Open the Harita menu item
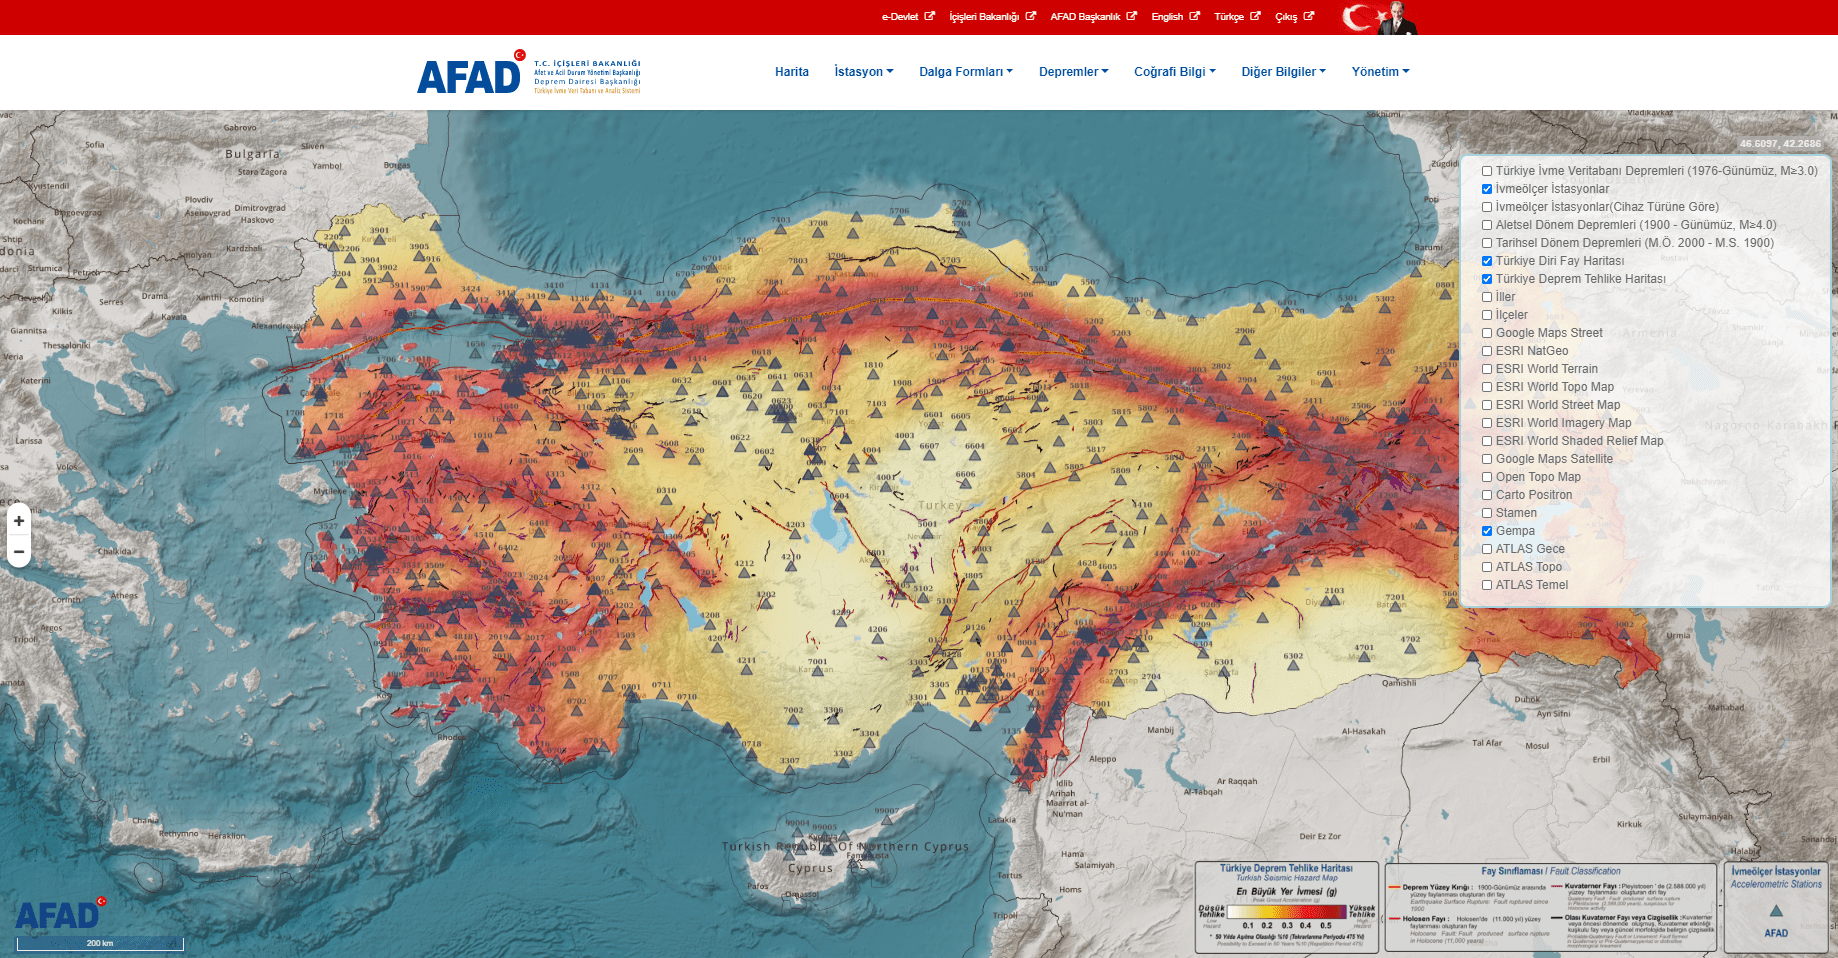 (x=792, y=72)
